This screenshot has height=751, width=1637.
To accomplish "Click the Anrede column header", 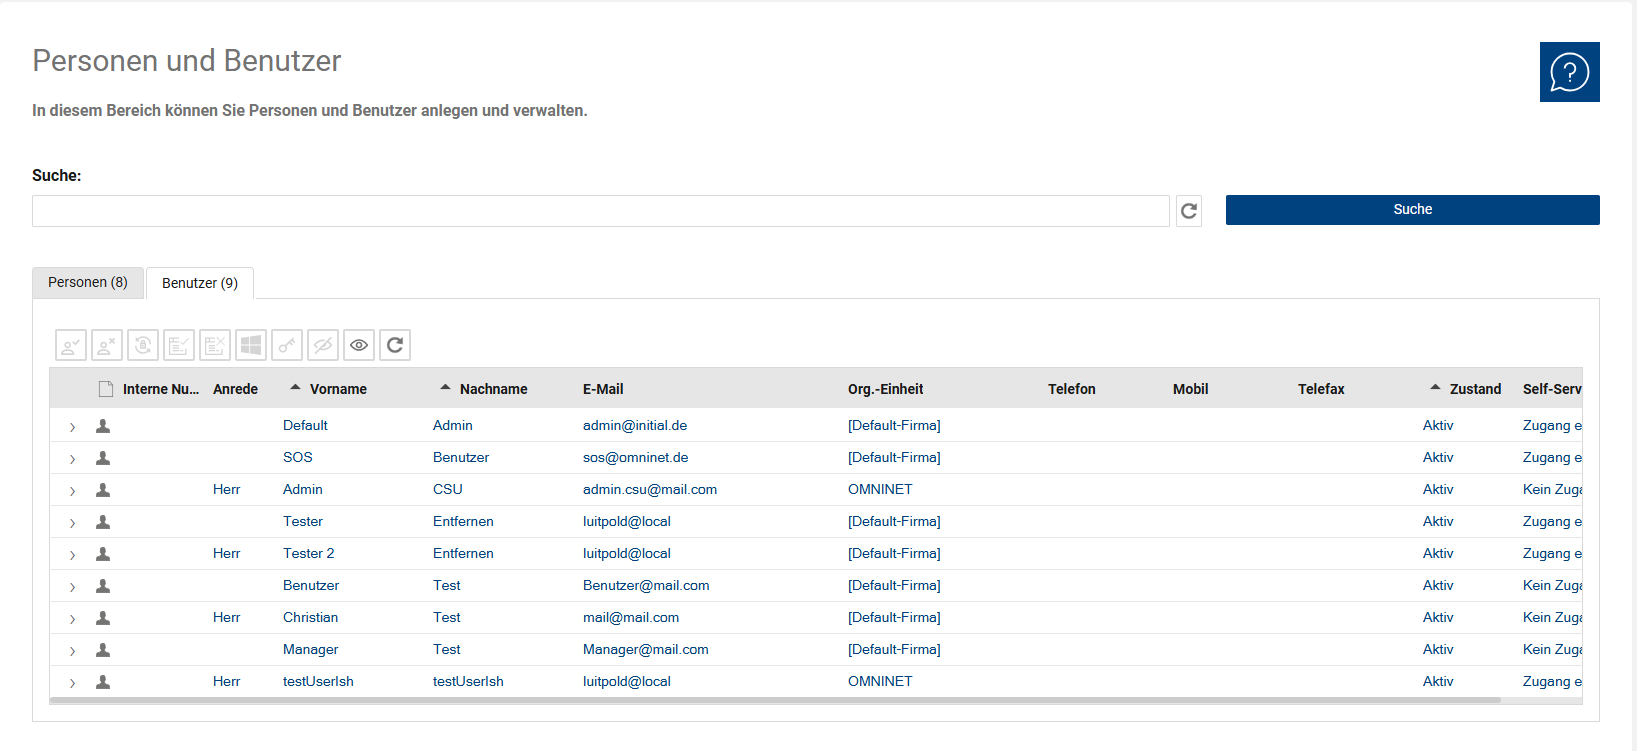I will (235, 389).
